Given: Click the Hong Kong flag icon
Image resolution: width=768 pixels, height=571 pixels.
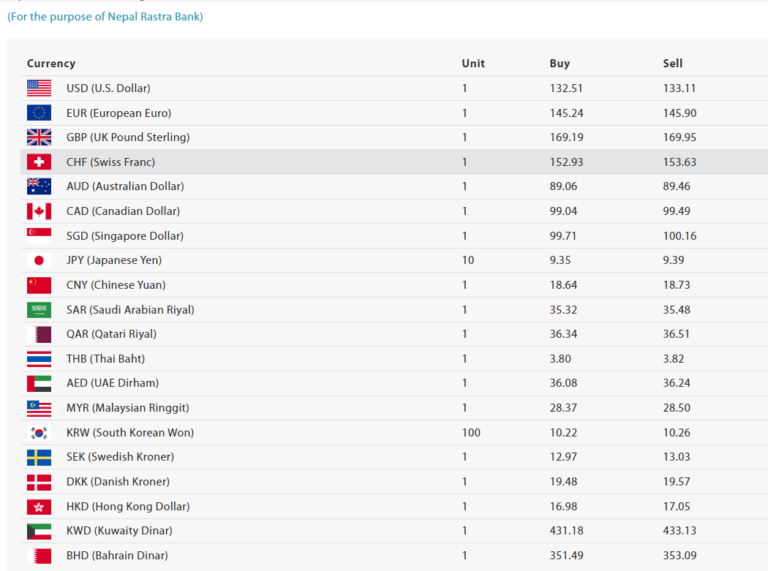Looking at the screenshot, I should point(39,506).
